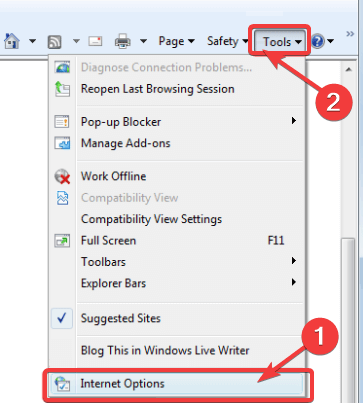Open the Home button dropdown arrow
363x403 pixels.
[x=32, y=41]
